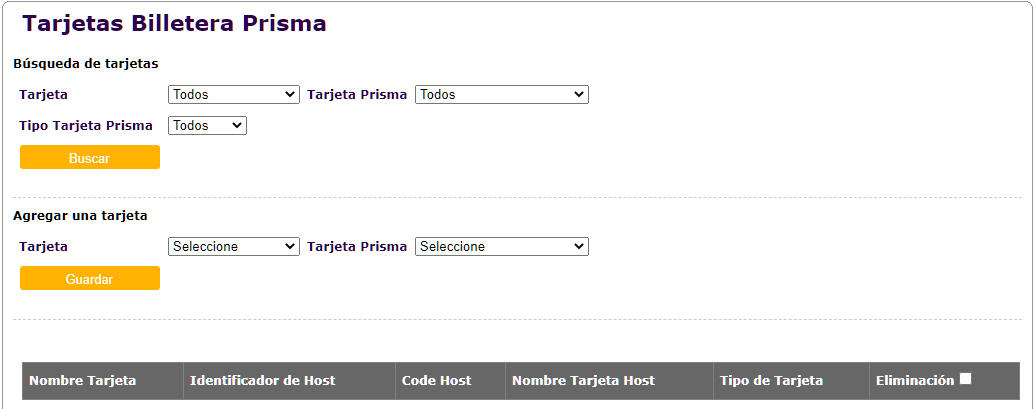Click the Tipo Tarjeta Prisma field label

86,126
